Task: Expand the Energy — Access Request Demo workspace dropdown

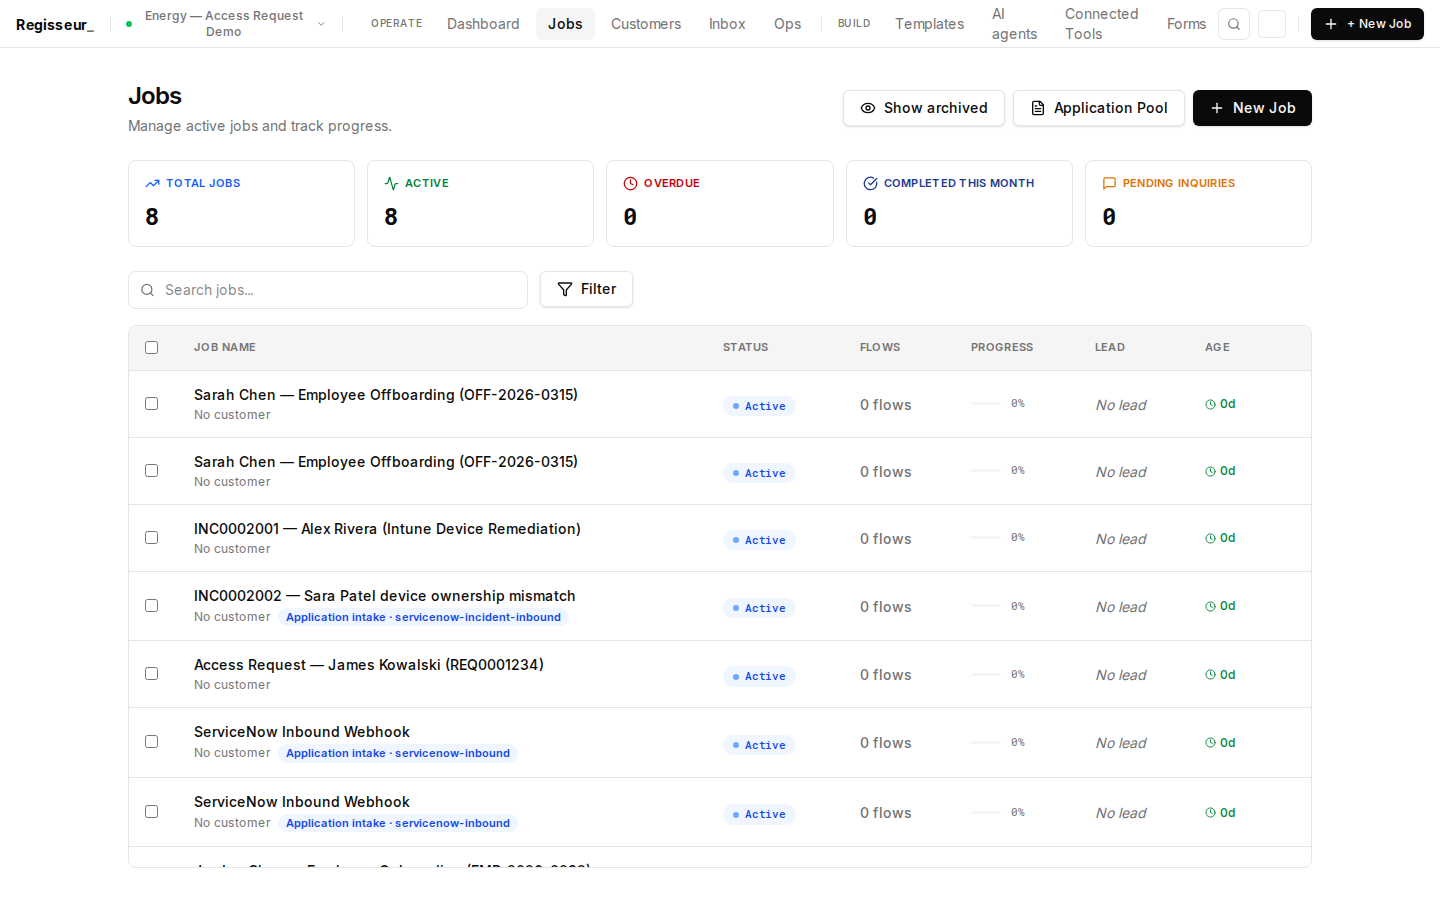Action: (225, 24)
